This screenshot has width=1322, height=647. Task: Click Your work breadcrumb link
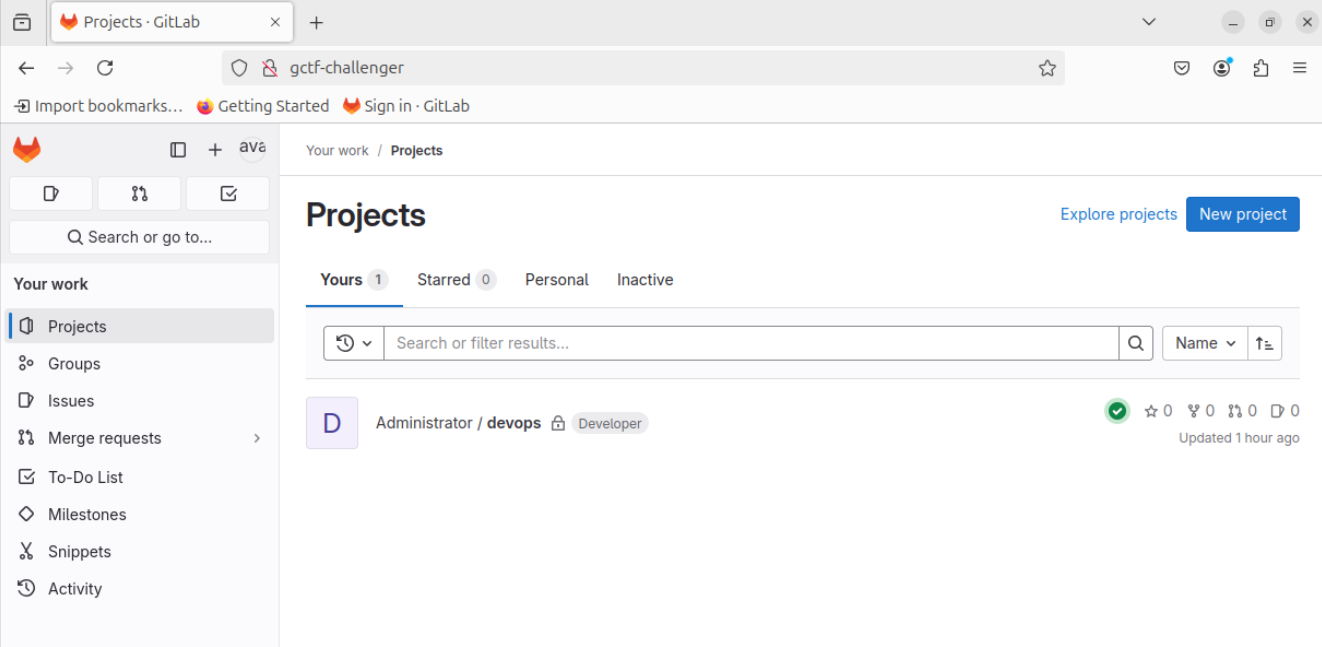(337, 150)
